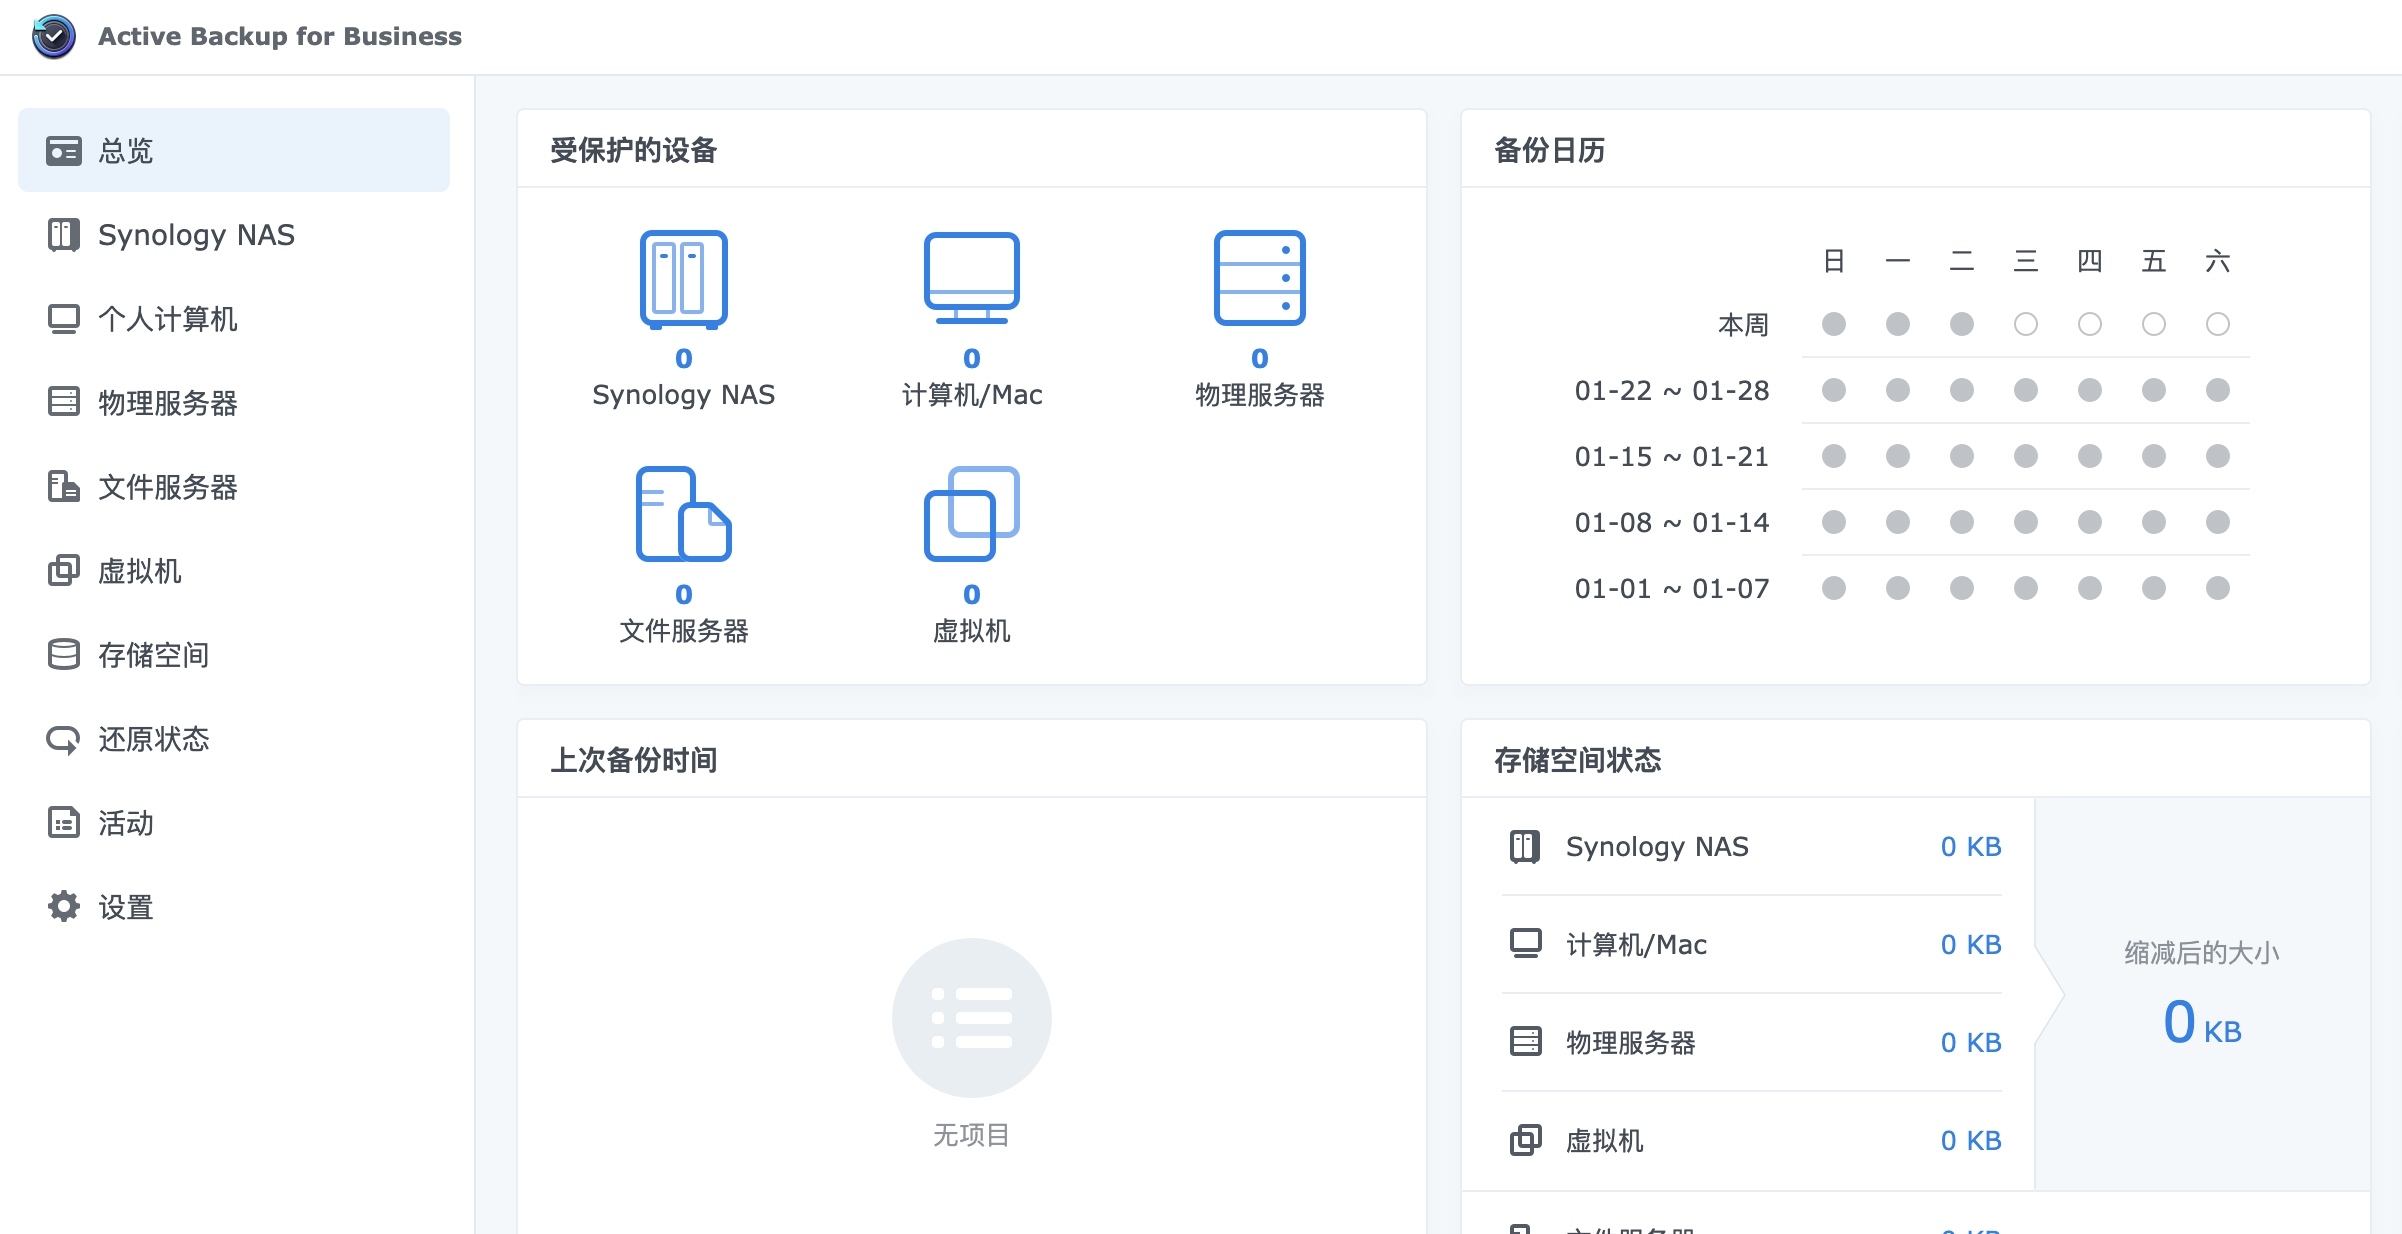Select 物理服务器 in the sidebar
2402x1234 pixels.
pyautogui.click(x=234, y=402)
